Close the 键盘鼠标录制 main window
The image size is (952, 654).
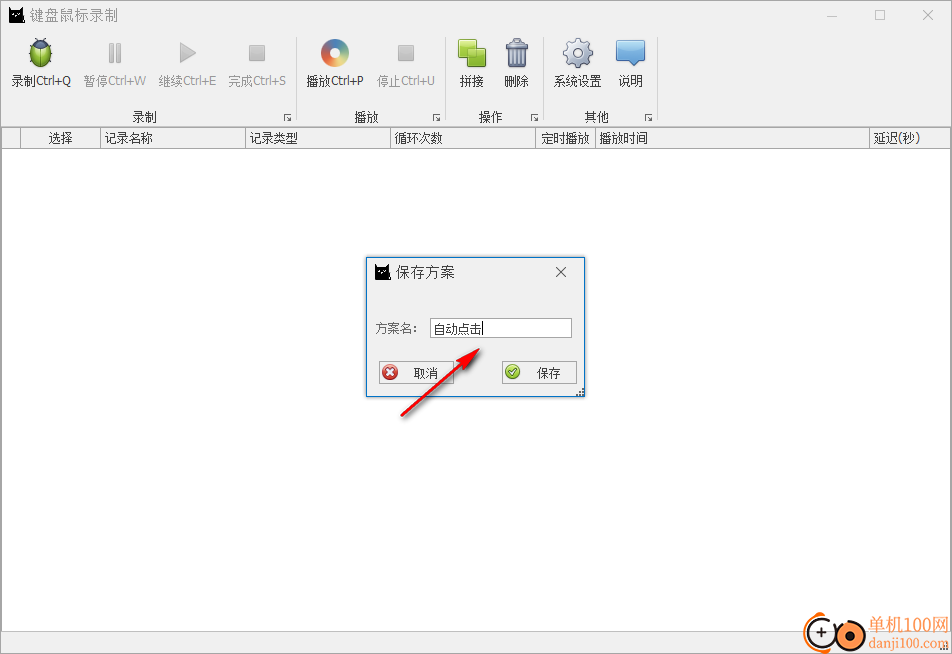pyautogui.click(x=928, y=15)
